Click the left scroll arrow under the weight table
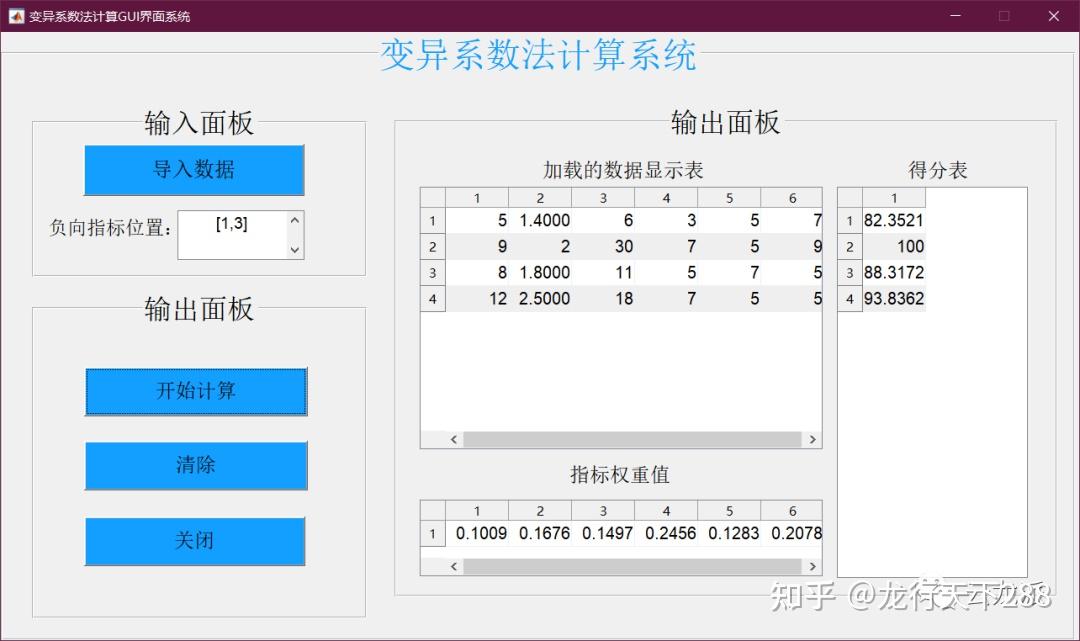This screenshot has width=1080, height=641. point(454,566)
